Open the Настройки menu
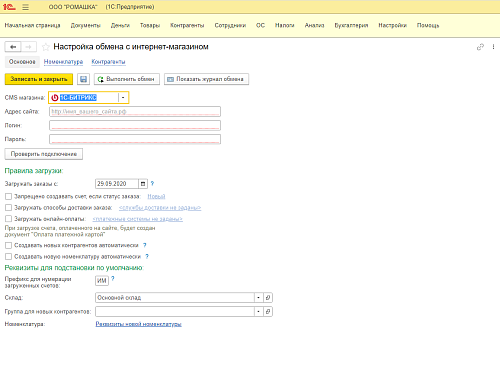 click(x=393, y=25)
